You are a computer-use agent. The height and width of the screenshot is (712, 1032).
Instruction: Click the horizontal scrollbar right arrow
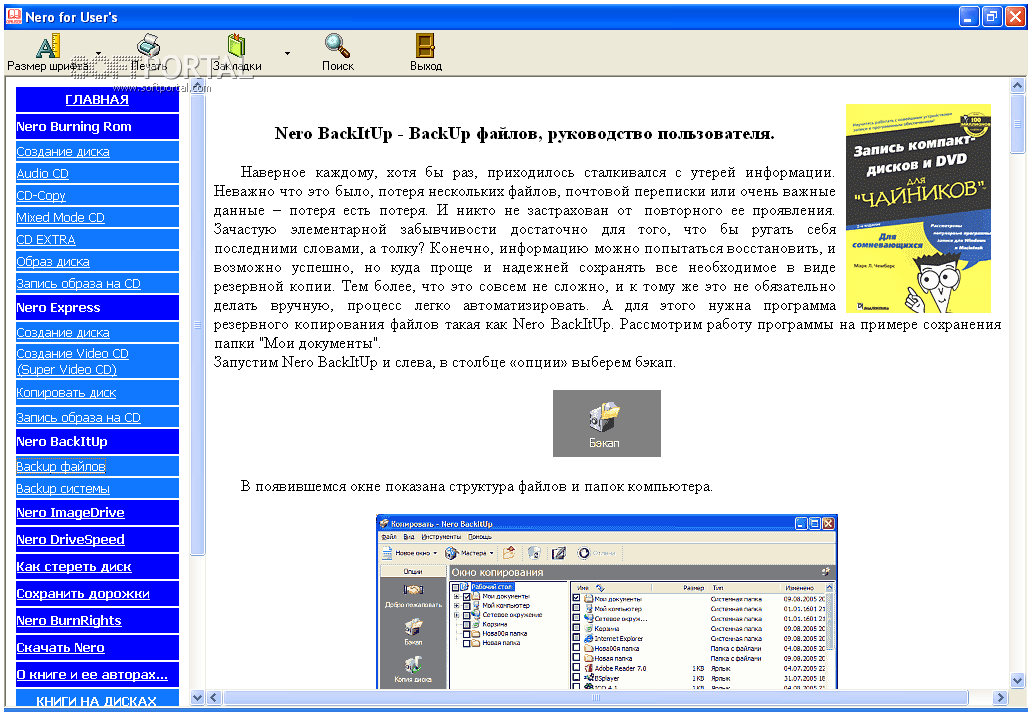point(1000,698)
